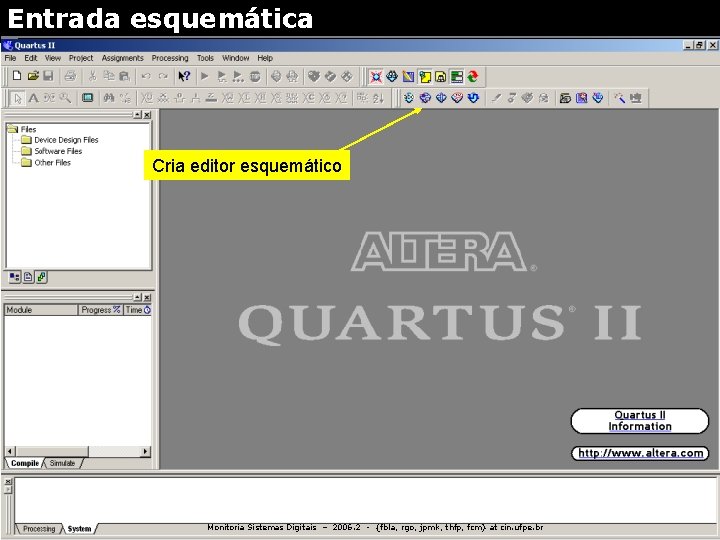The width and height of the screenshot is (720, 540).
Task: Click the New file icon
Action: pyautogui.click(x=17, y=76)
